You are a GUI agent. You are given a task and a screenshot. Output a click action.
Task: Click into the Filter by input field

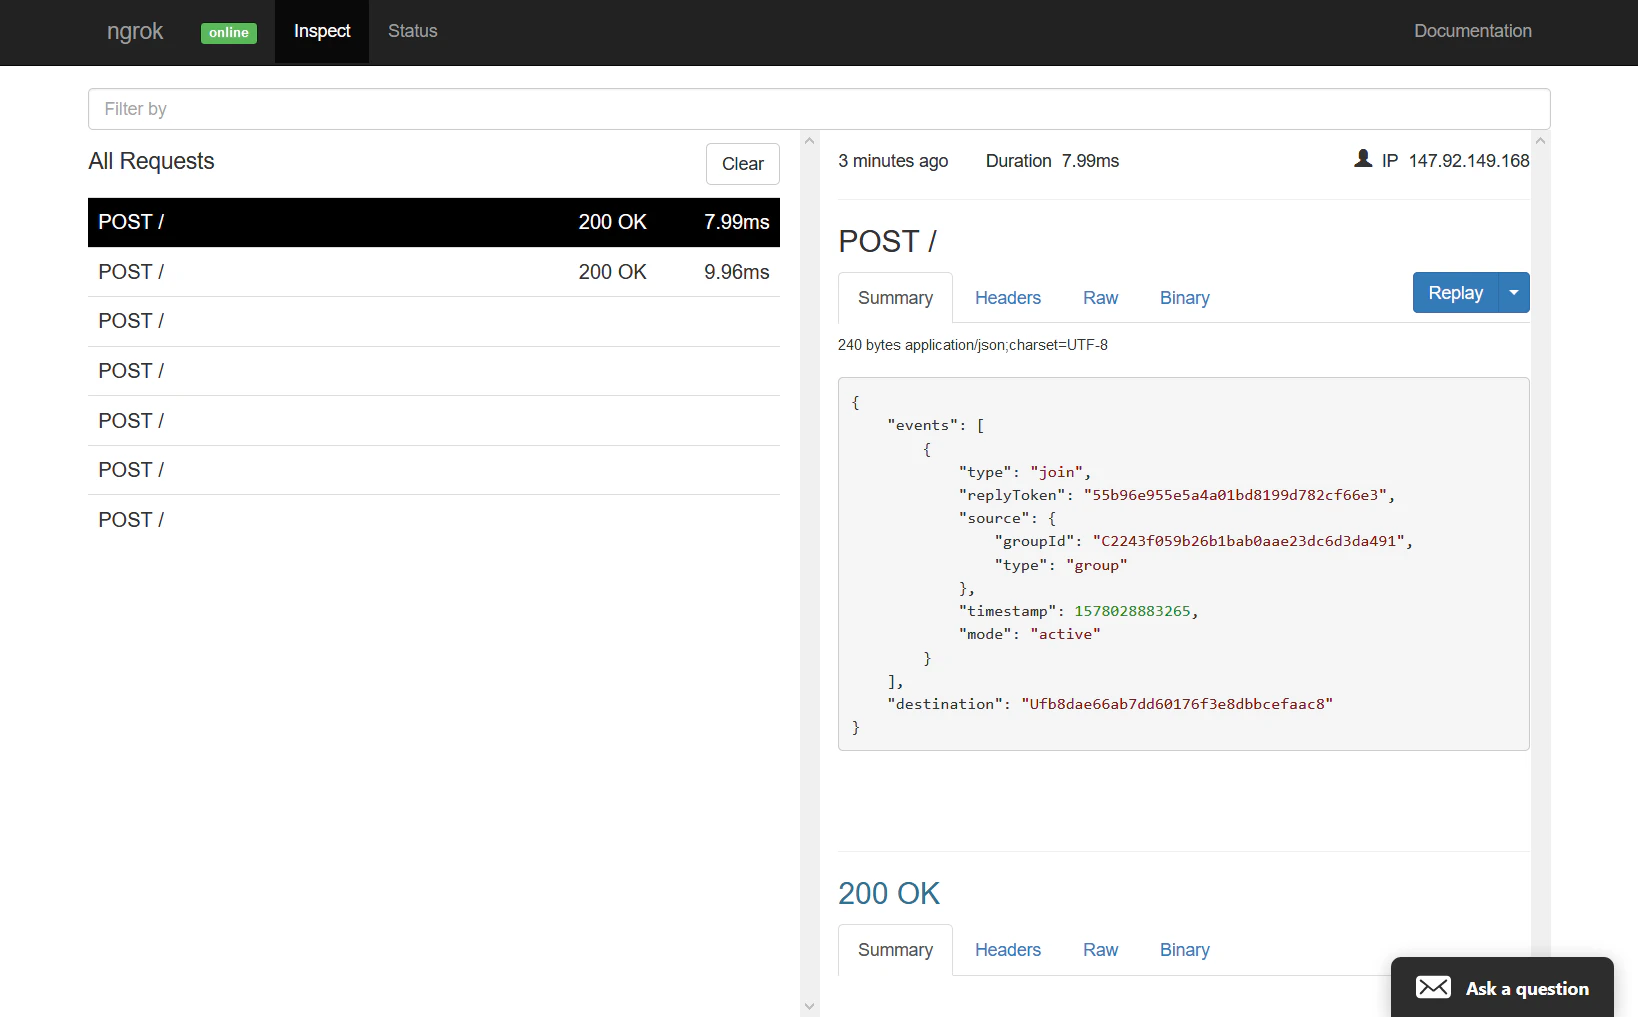click(817, 109)
